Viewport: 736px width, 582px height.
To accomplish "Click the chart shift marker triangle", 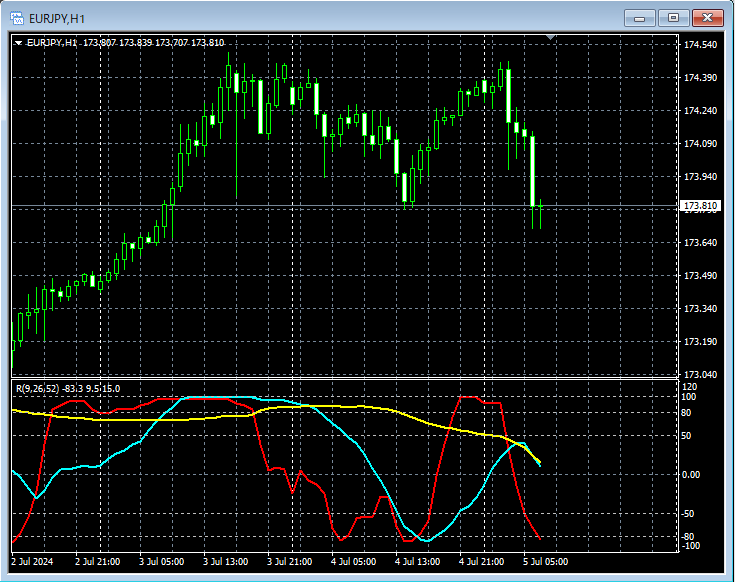I will coord(551,37).
